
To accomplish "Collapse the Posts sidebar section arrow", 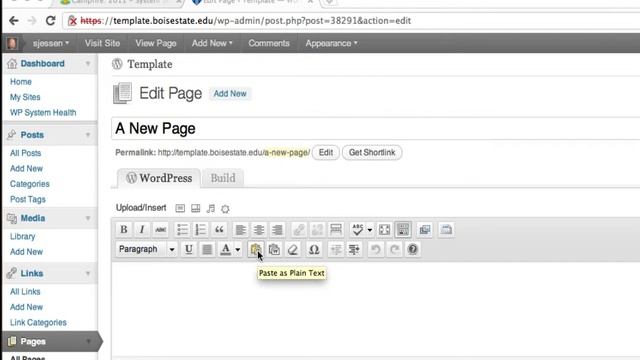I will pyautogui.click(x=88, y=135).
